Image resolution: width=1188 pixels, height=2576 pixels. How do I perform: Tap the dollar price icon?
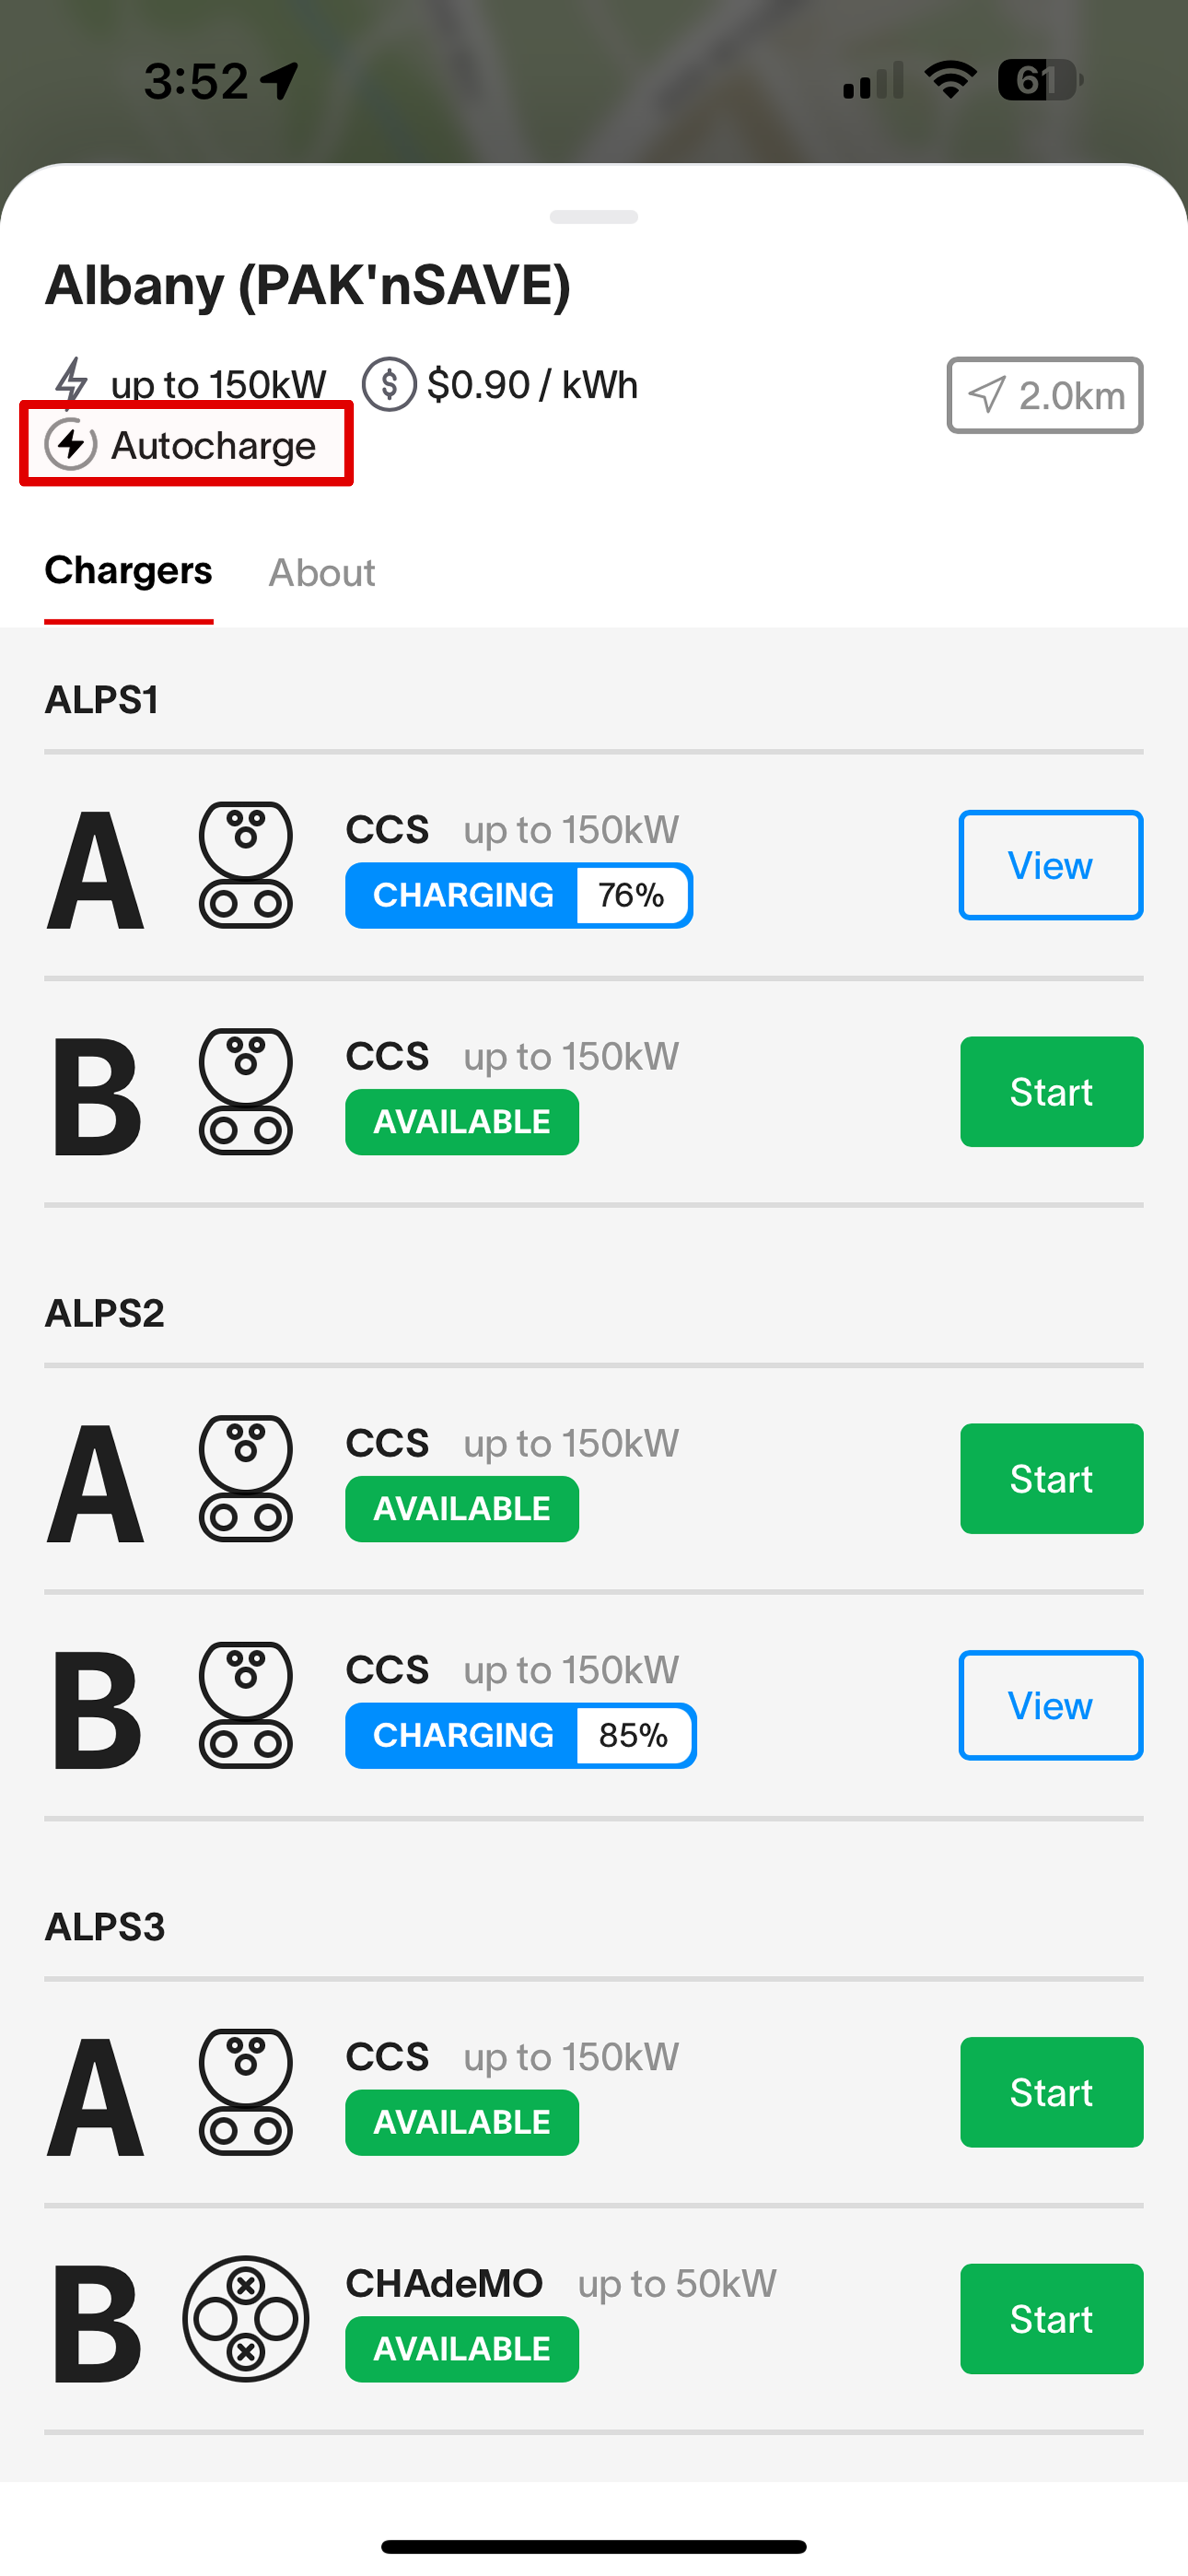[x=389, y=384]
